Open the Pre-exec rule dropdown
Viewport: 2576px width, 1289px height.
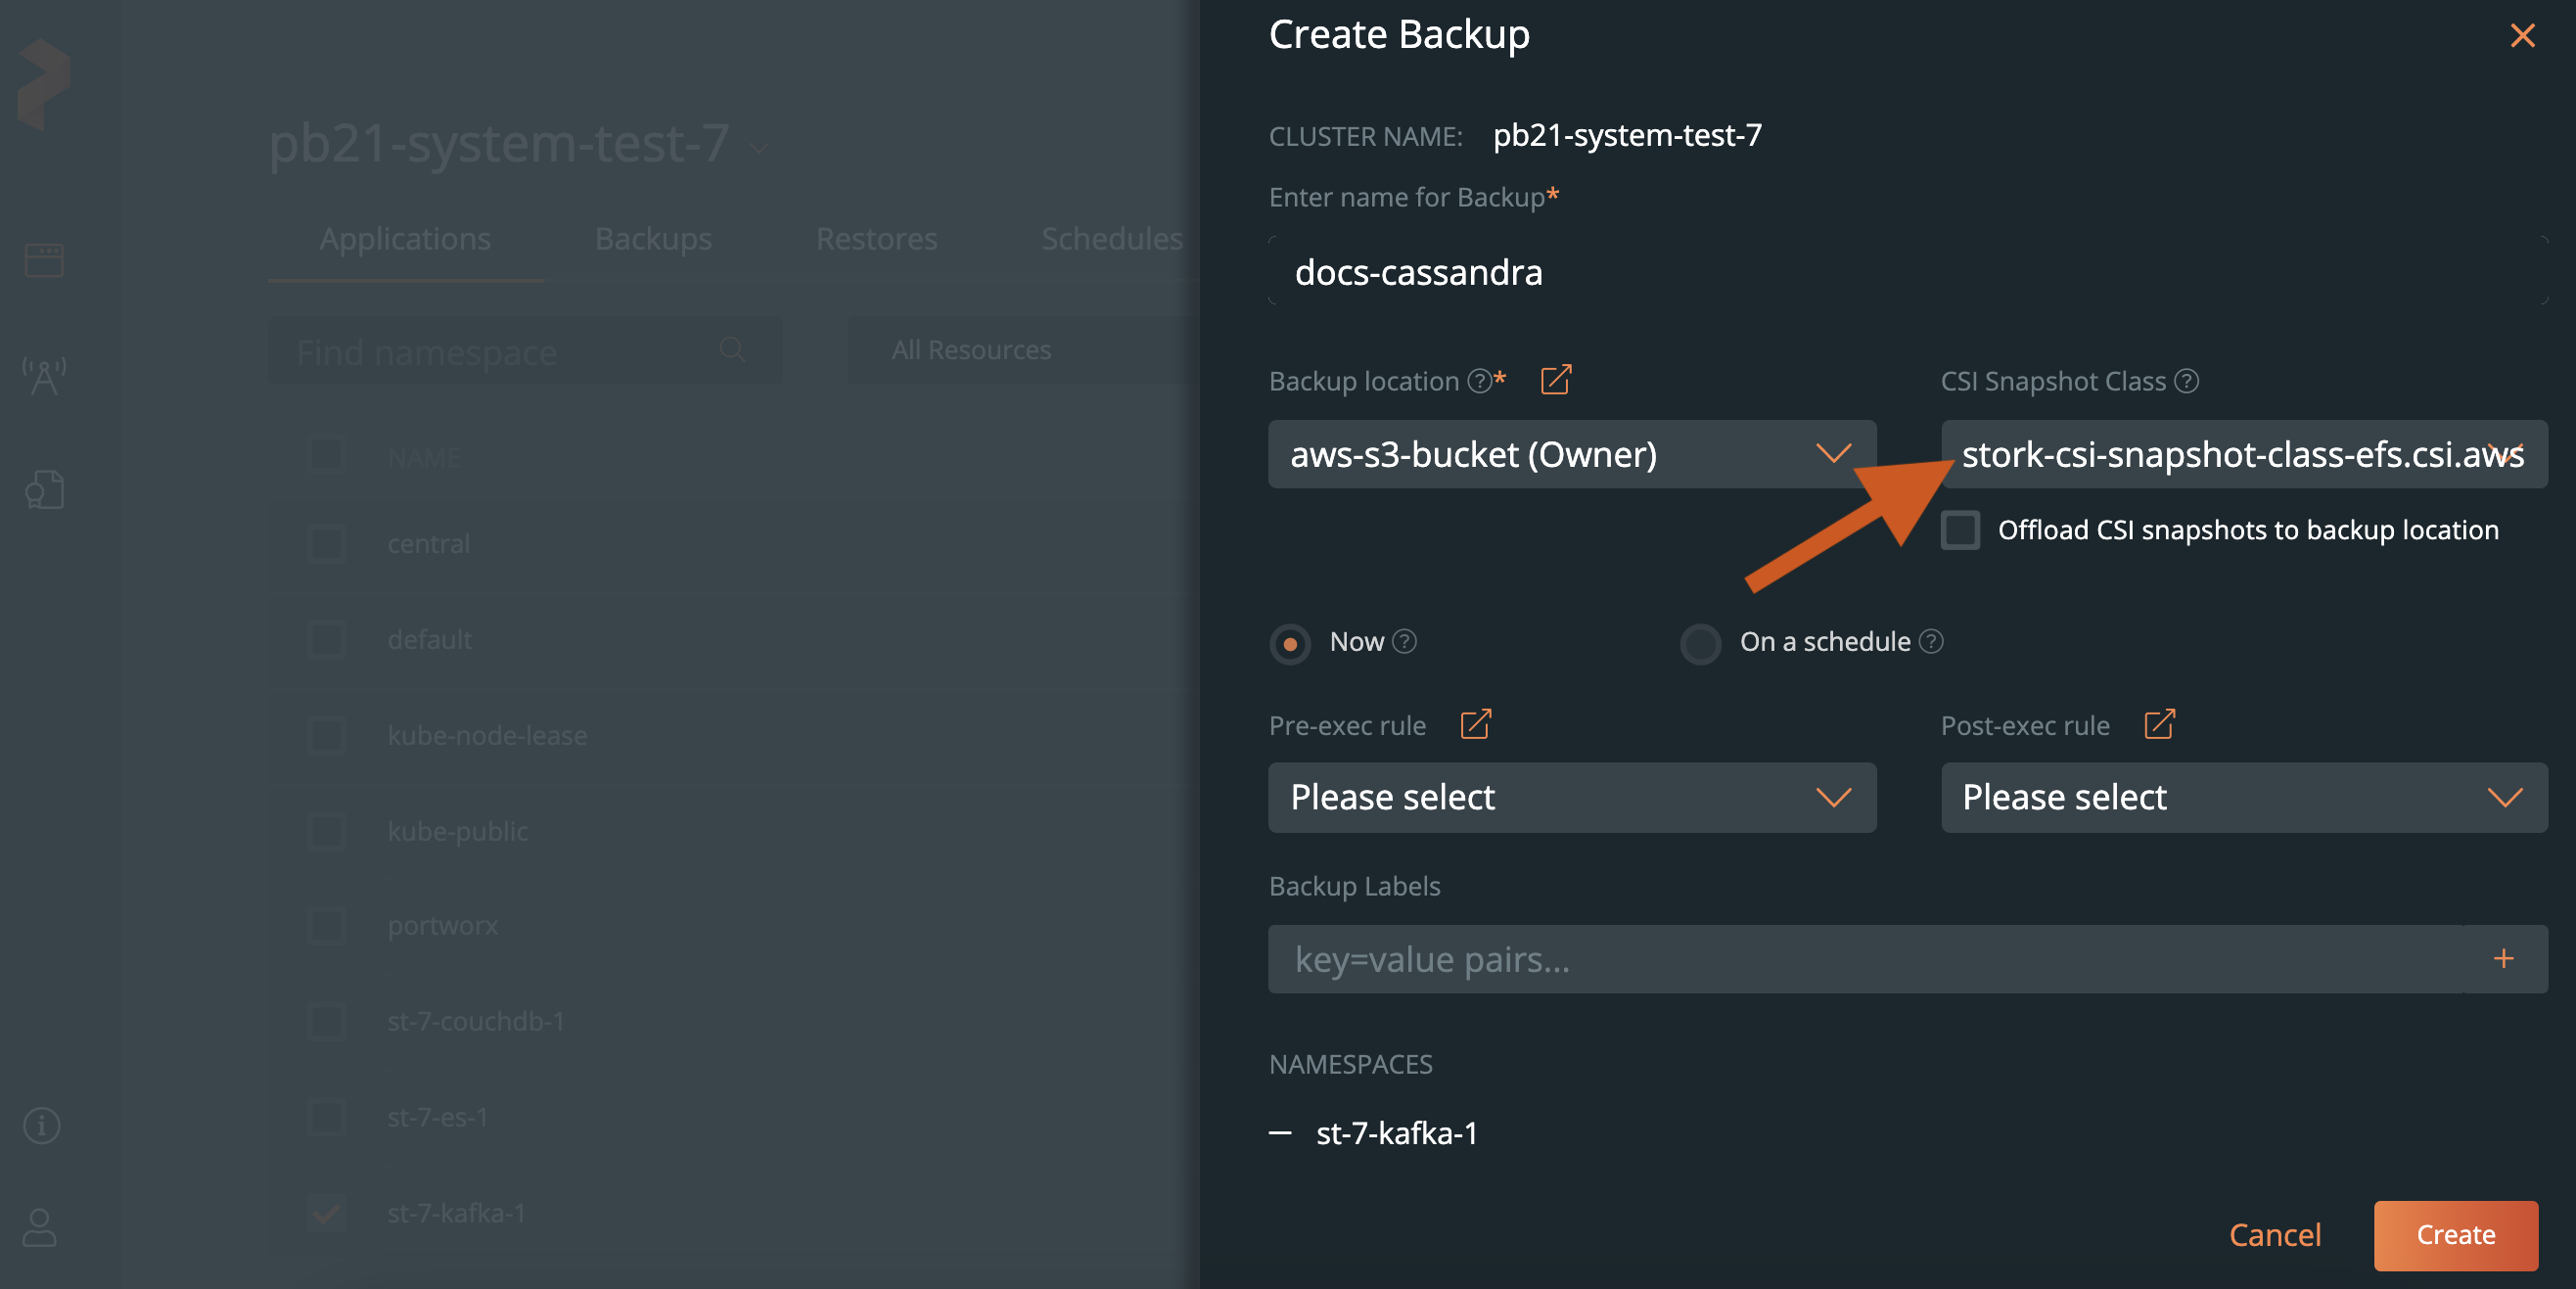click(1571, 797)
